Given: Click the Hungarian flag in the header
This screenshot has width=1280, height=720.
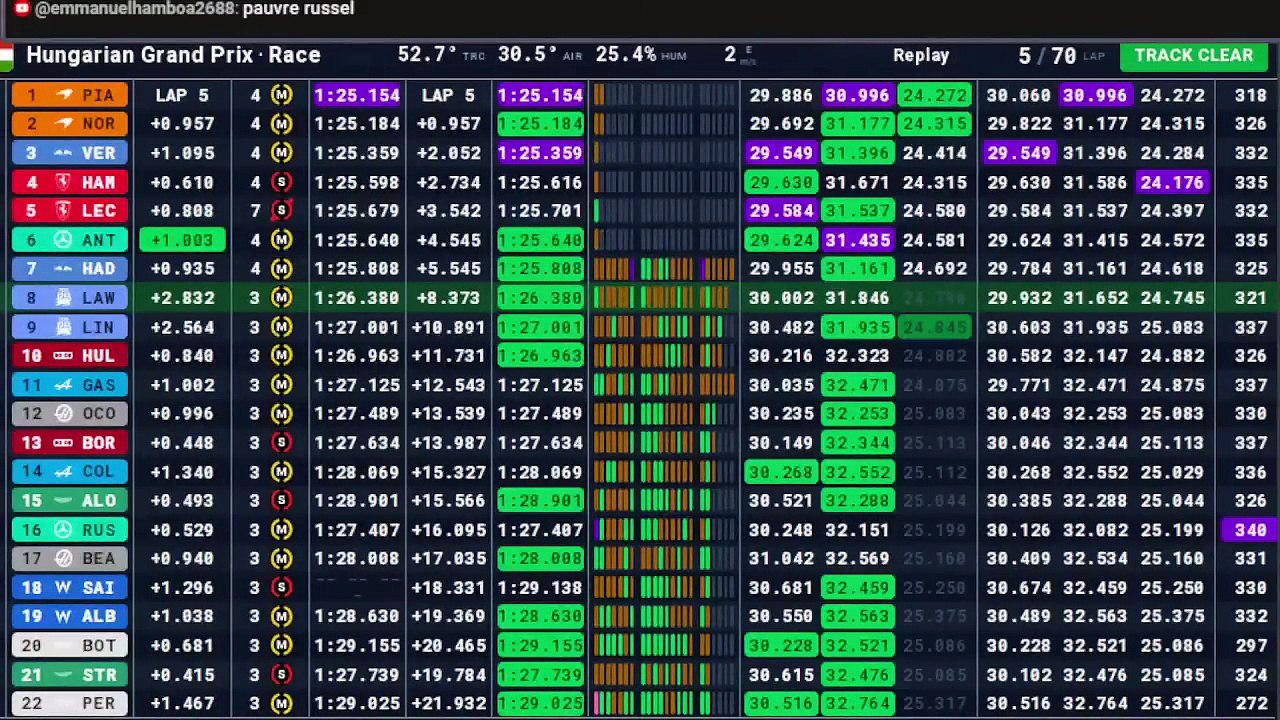Looking at the screenshot, I should tap(6, 56).
